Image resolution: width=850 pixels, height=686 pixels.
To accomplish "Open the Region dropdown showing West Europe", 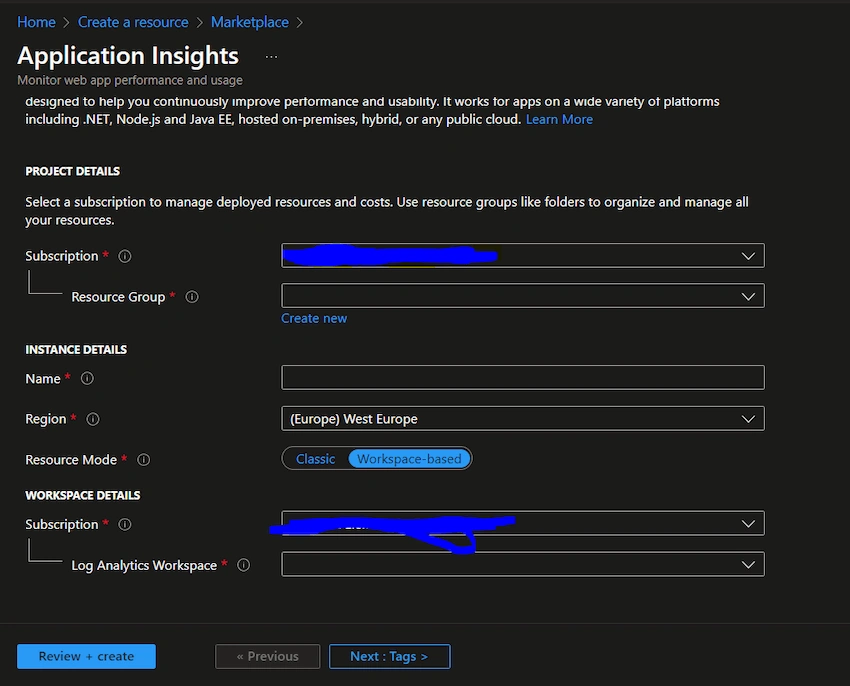I will [523, 419].
